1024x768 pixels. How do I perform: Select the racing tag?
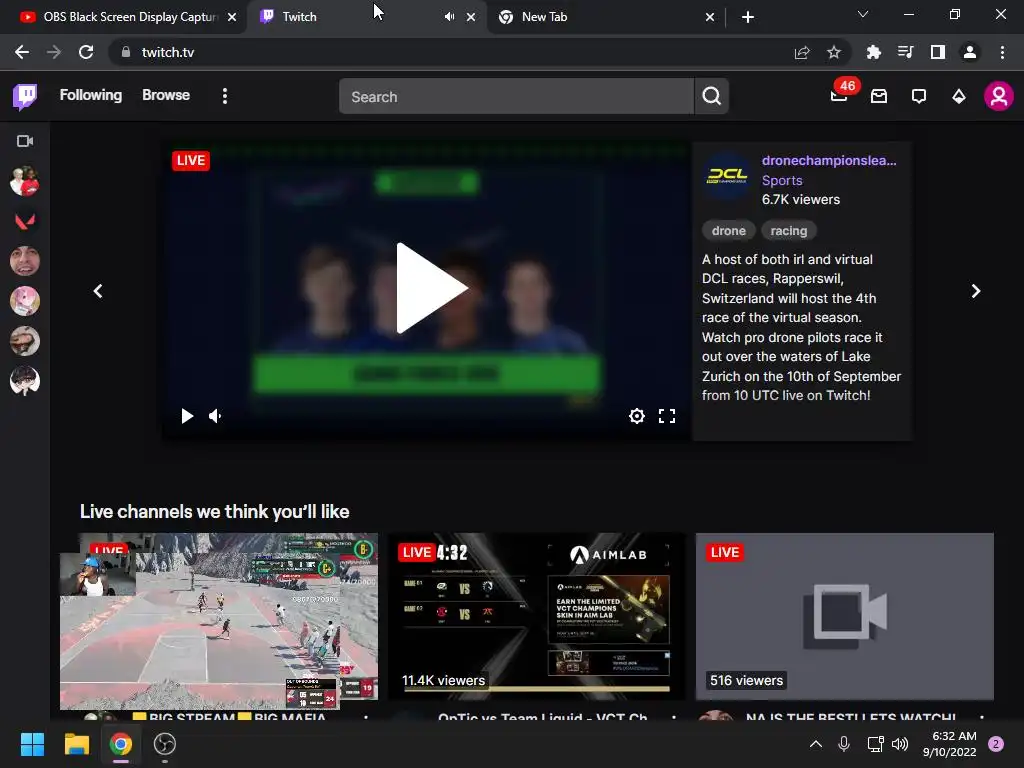point(789,231)
